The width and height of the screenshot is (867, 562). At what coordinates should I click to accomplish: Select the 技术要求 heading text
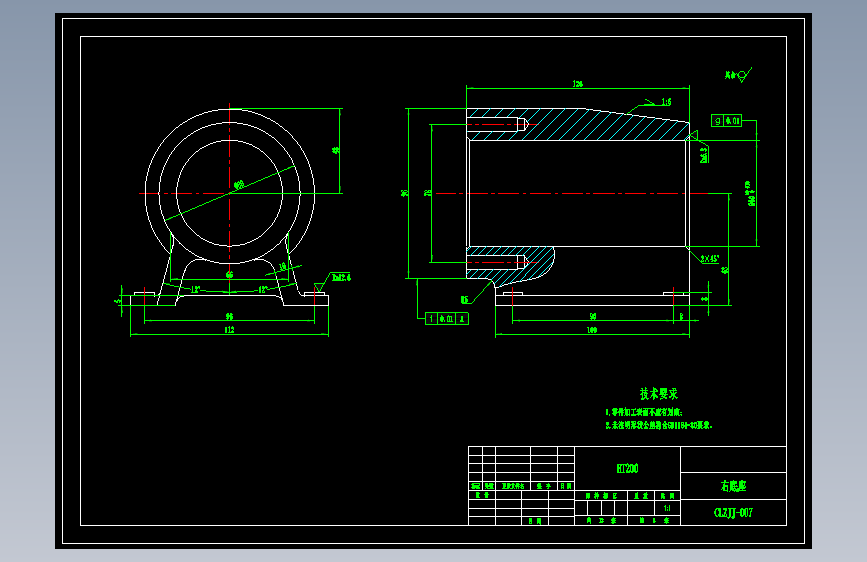[x=659, y=394]
